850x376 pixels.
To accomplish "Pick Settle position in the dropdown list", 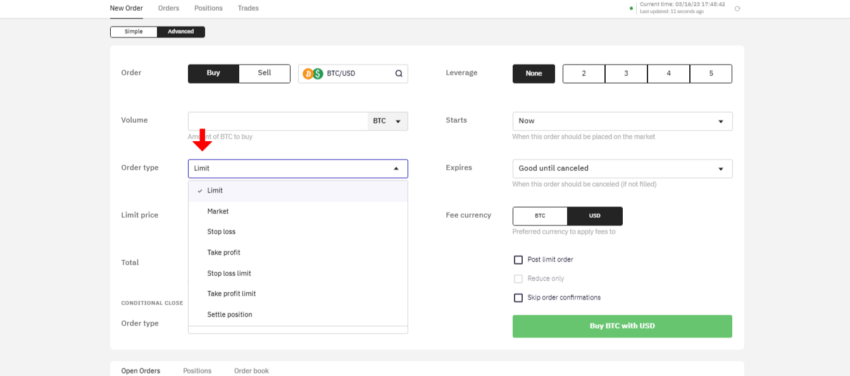I will coord(298,314).
